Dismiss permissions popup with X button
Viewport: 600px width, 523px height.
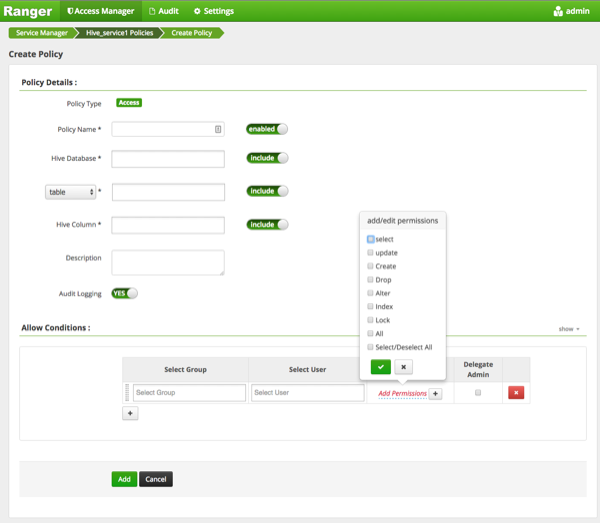[403, 367]
